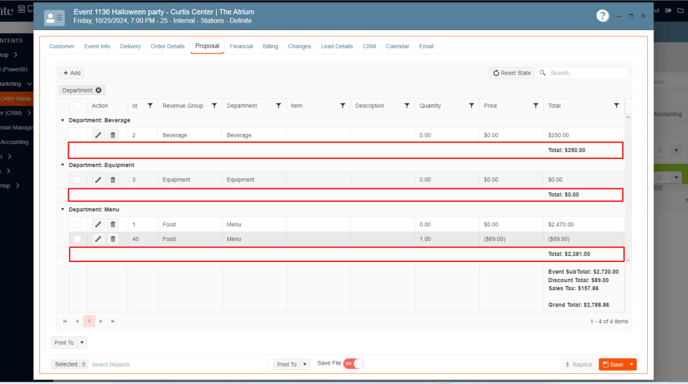
Task: Click the Select Reports field
Action: point(180,365)
